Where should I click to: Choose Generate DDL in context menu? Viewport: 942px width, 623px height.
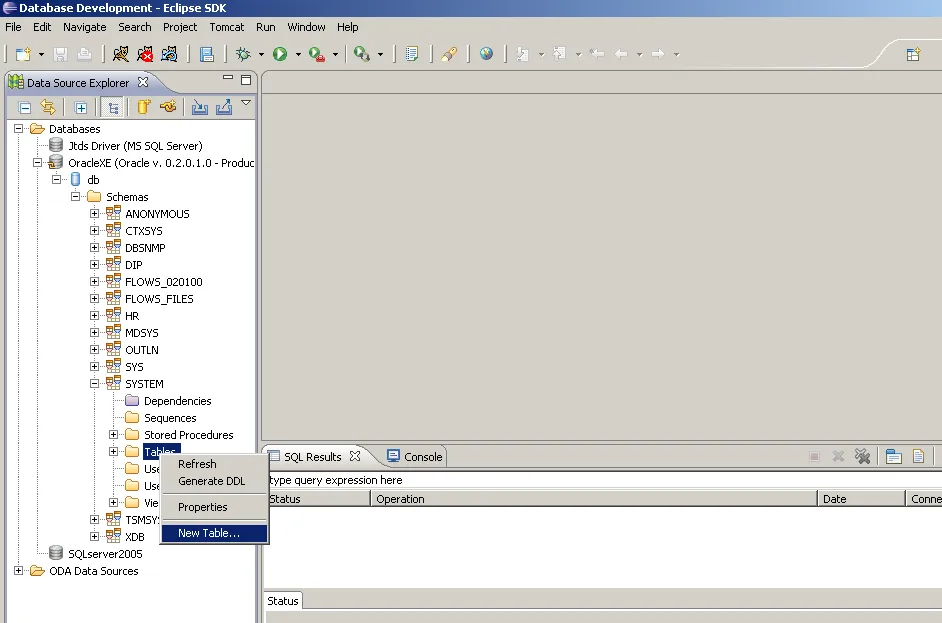(x=211, y=481)
